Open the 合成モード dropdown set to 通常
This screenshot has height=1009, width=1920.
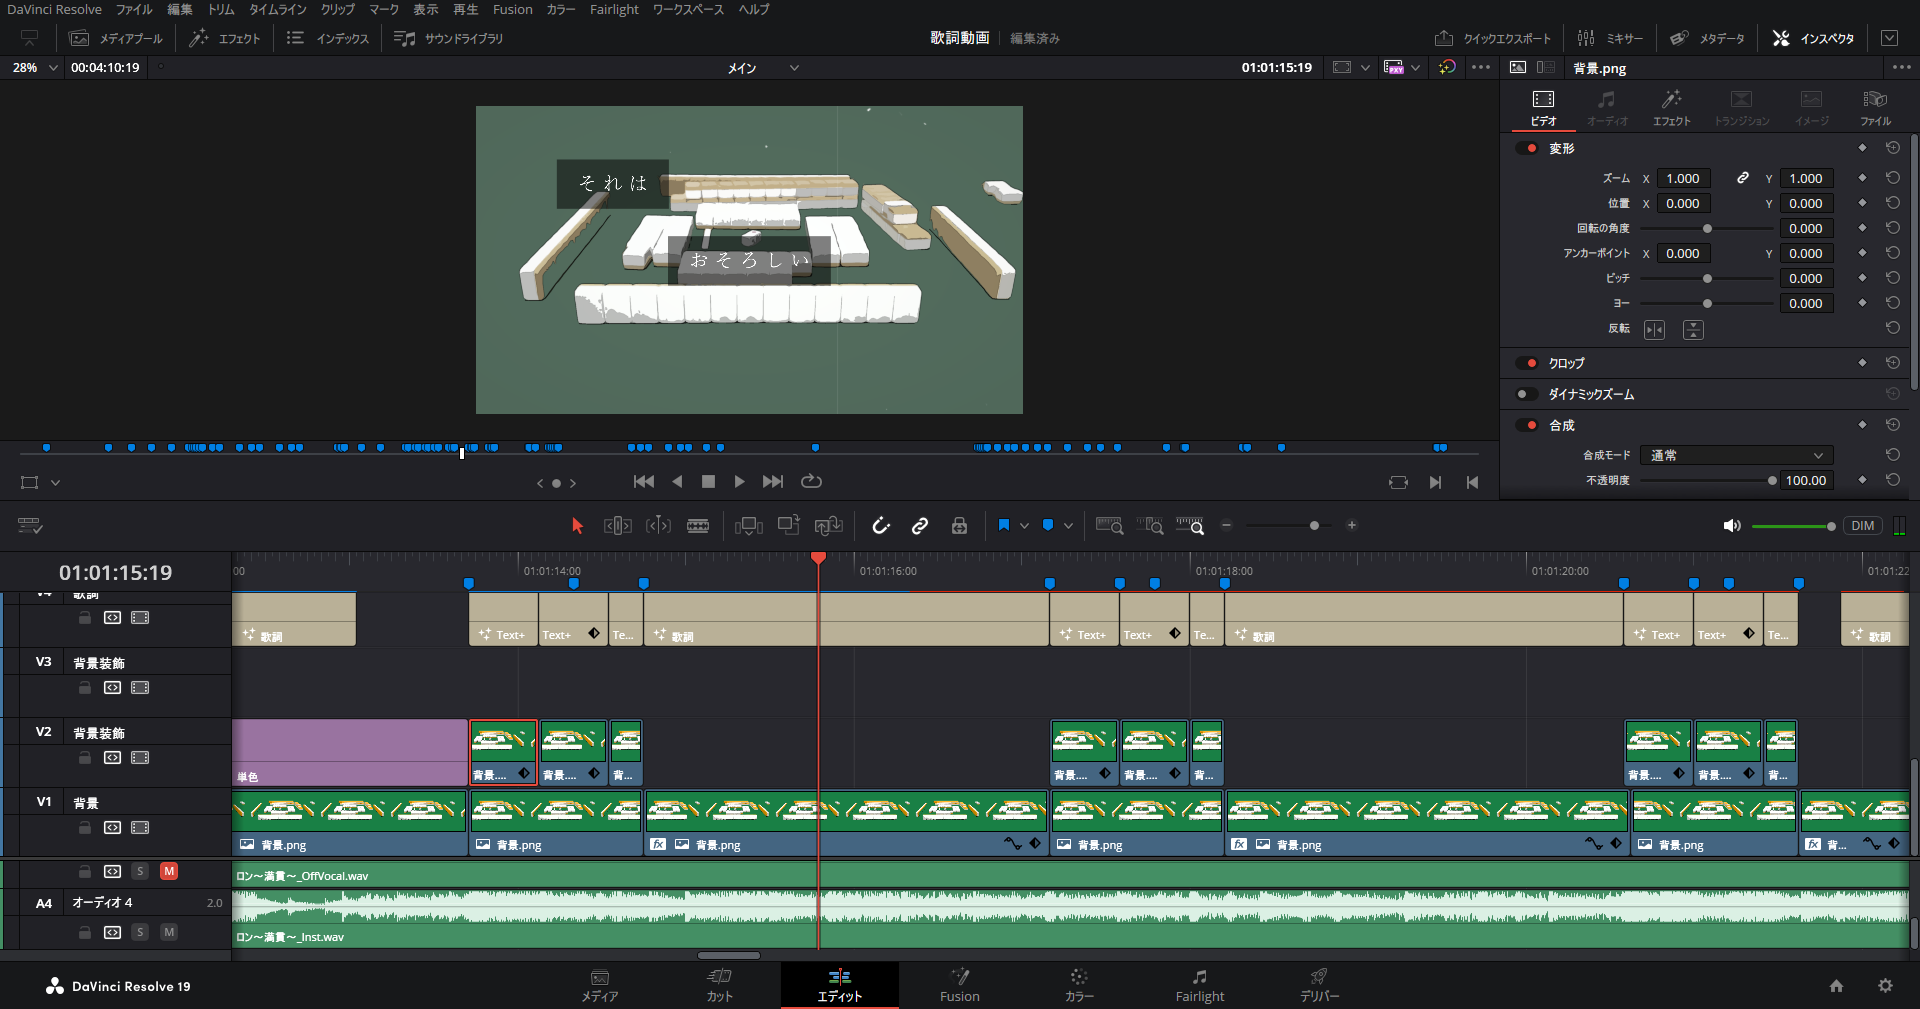pos(1736,455)
